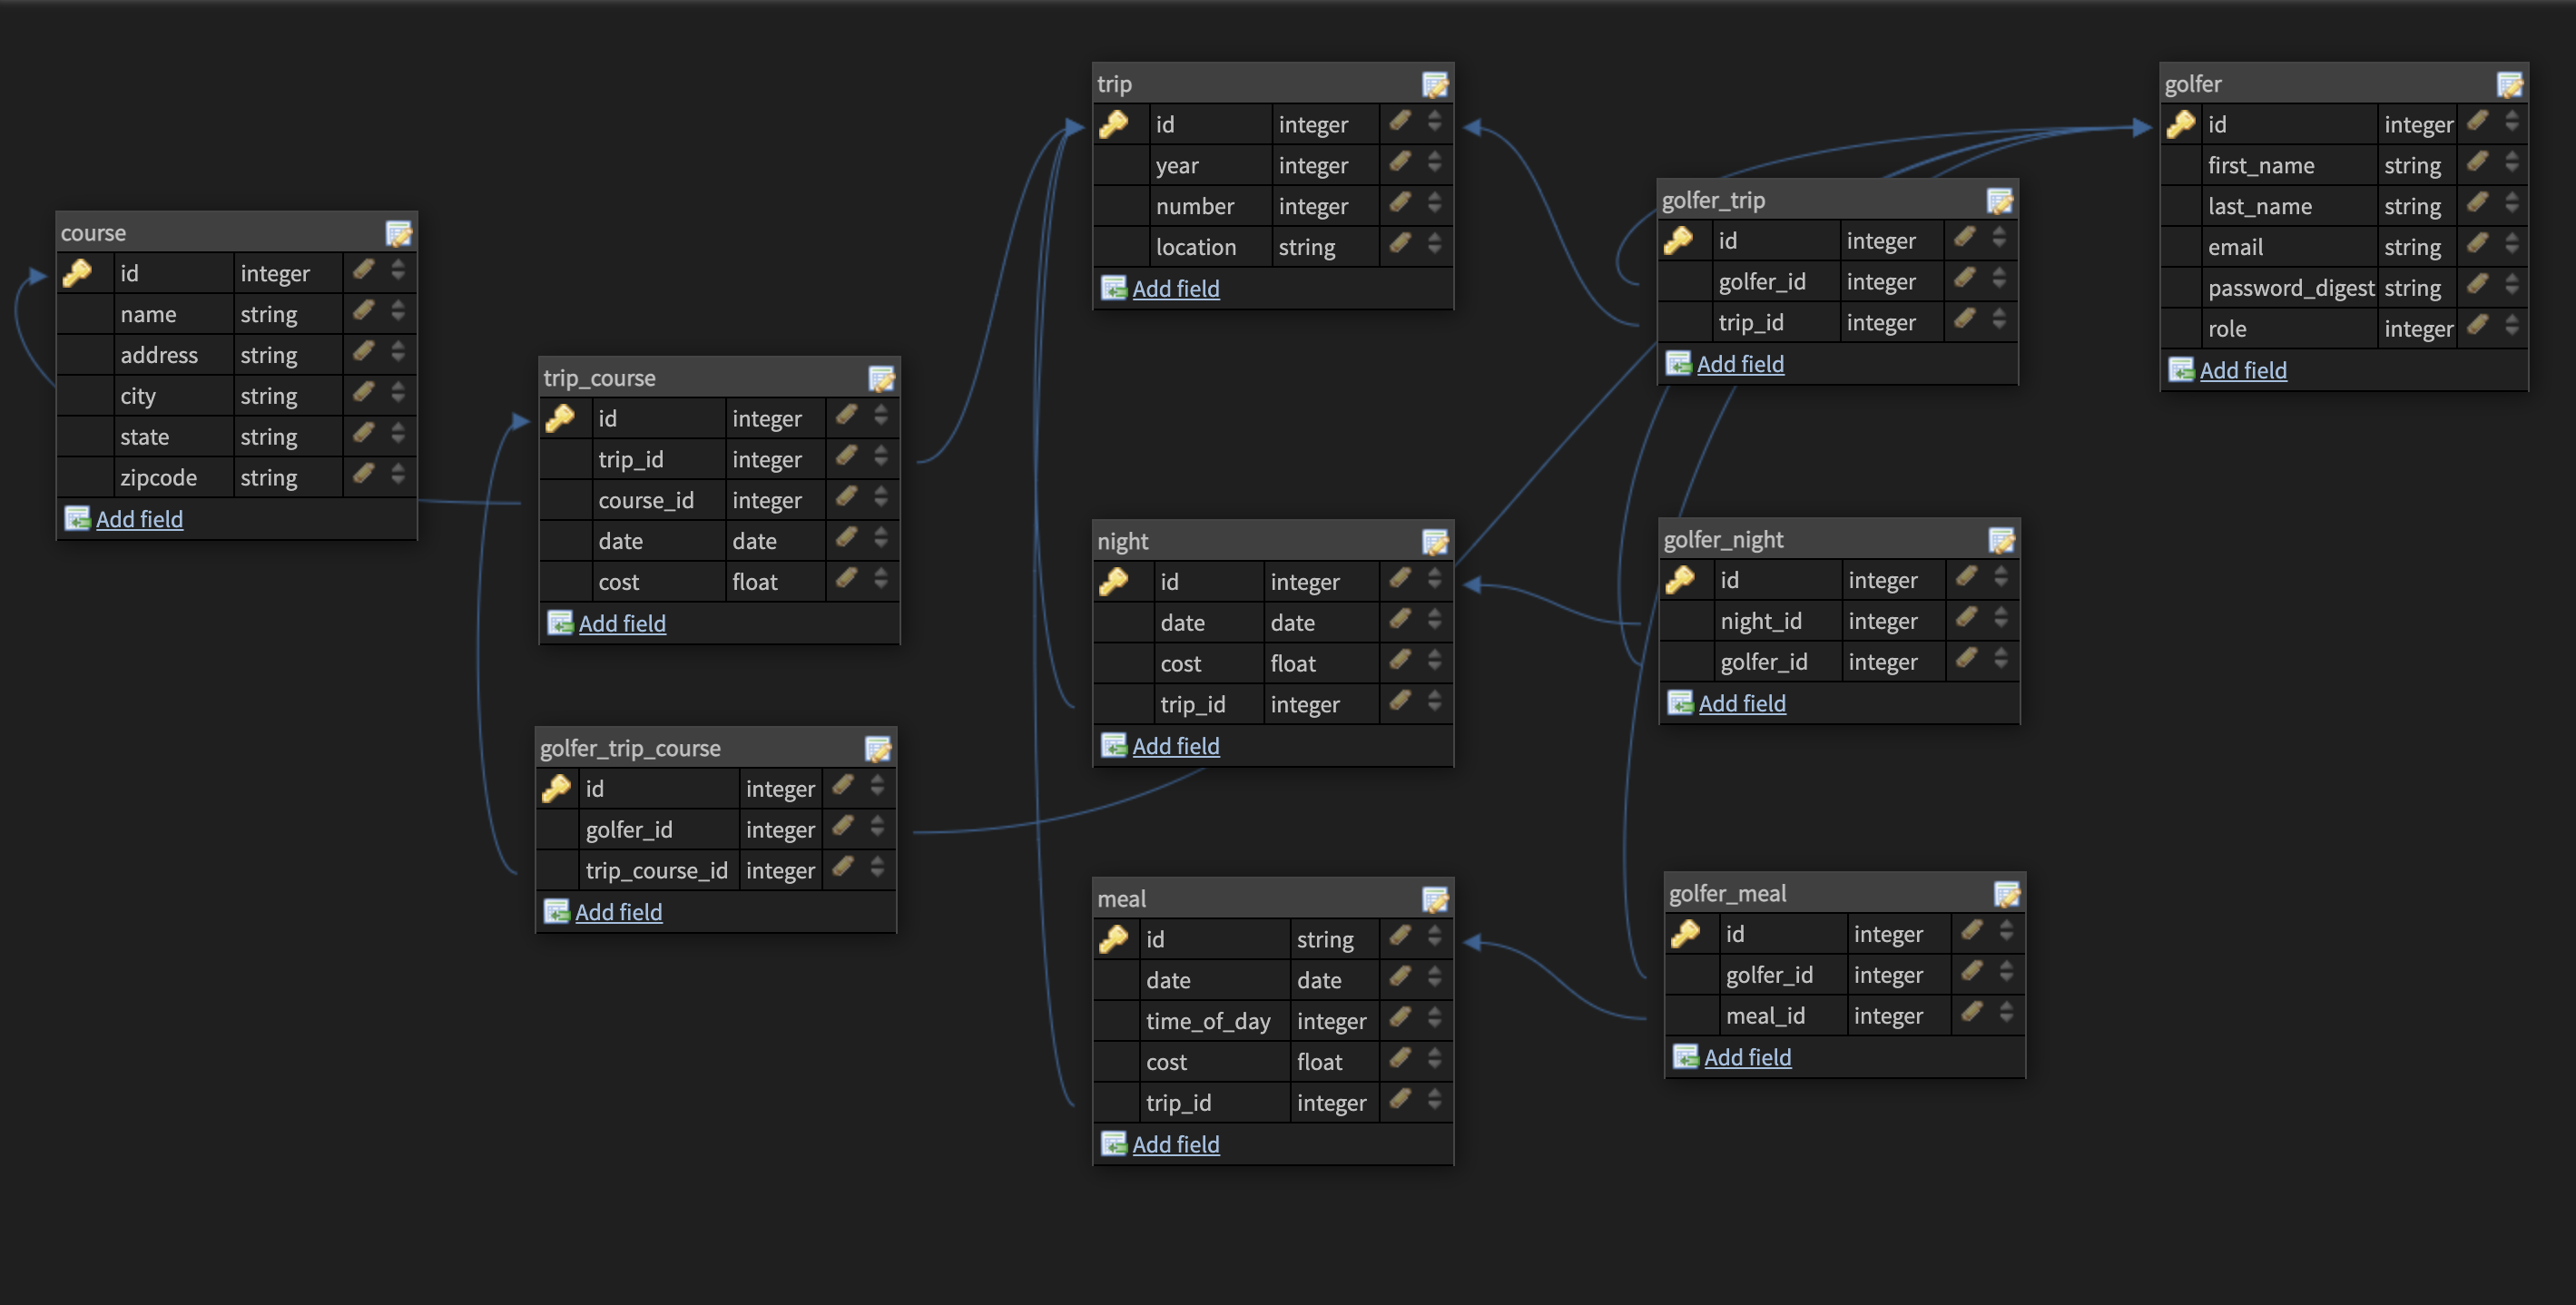2576x1305 pixels.
Task: Click the edit icon on the trip table header
Action: 1436,84
